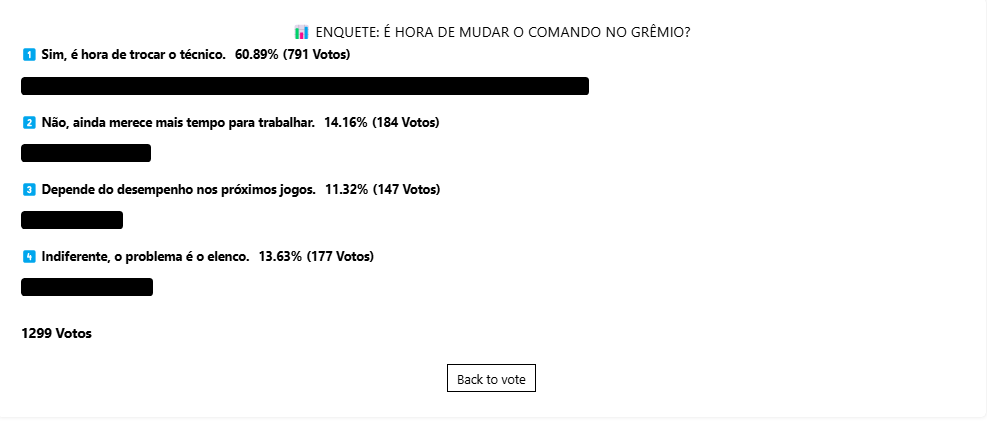Click the poll title about Grêmio

click(502, 32)
